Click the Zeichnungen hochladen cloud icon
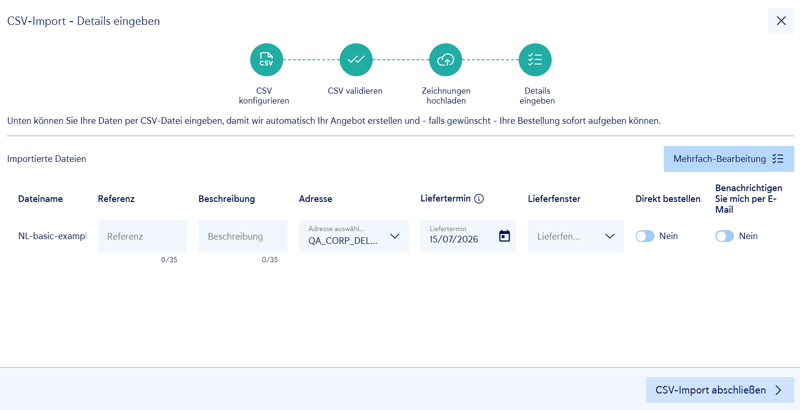 pyautogui.click(x=446, y=60)
